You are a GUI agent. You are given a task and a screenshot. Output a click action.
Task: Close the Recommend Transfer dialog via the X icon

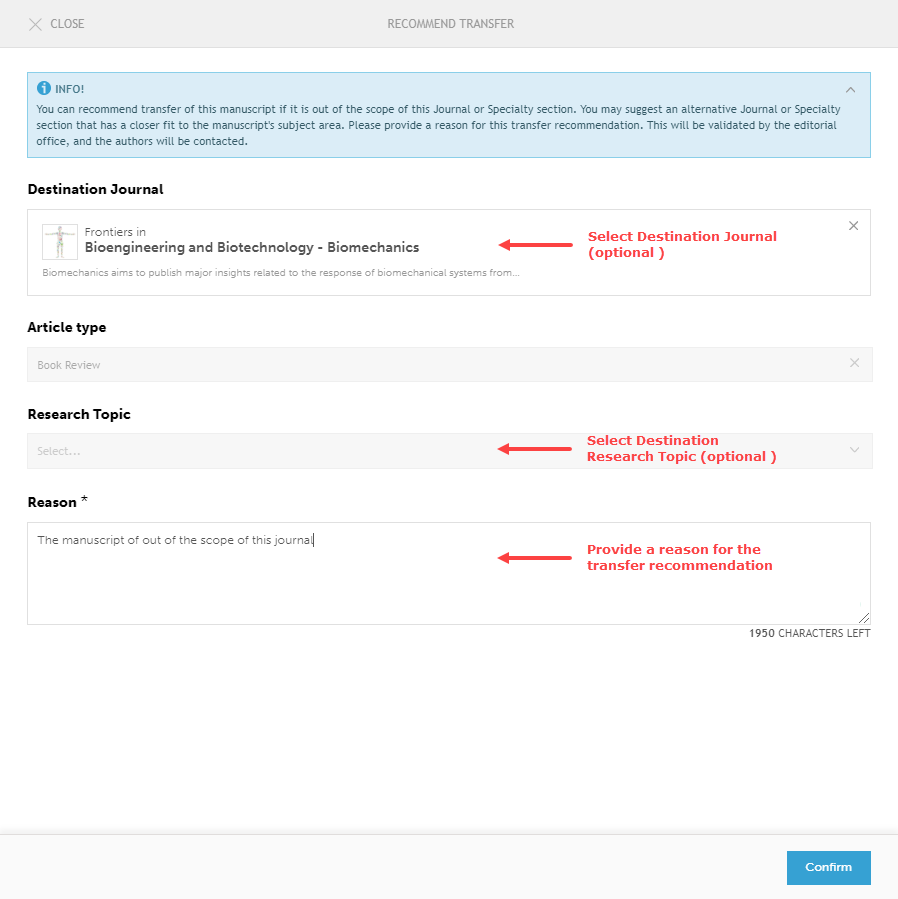coord(36,24)
